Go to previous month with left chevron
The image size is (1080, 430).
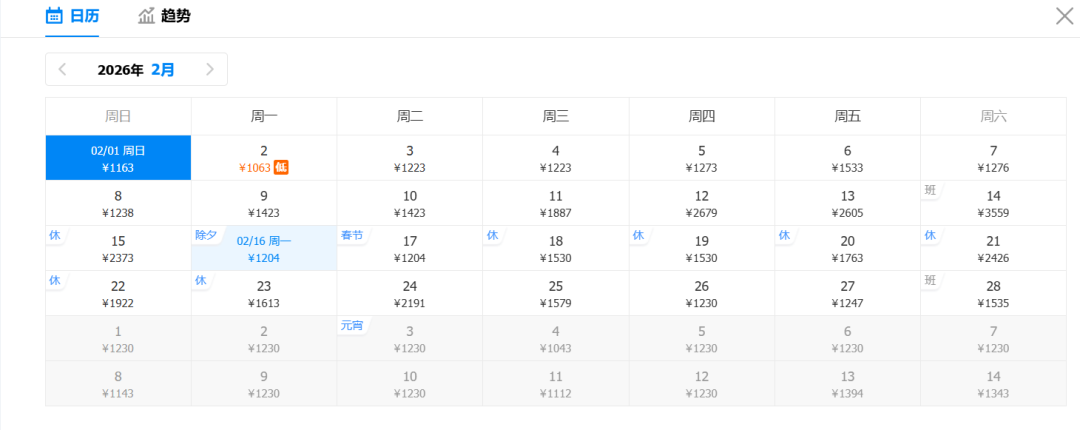pyautogui.click(x=63, y=69)
